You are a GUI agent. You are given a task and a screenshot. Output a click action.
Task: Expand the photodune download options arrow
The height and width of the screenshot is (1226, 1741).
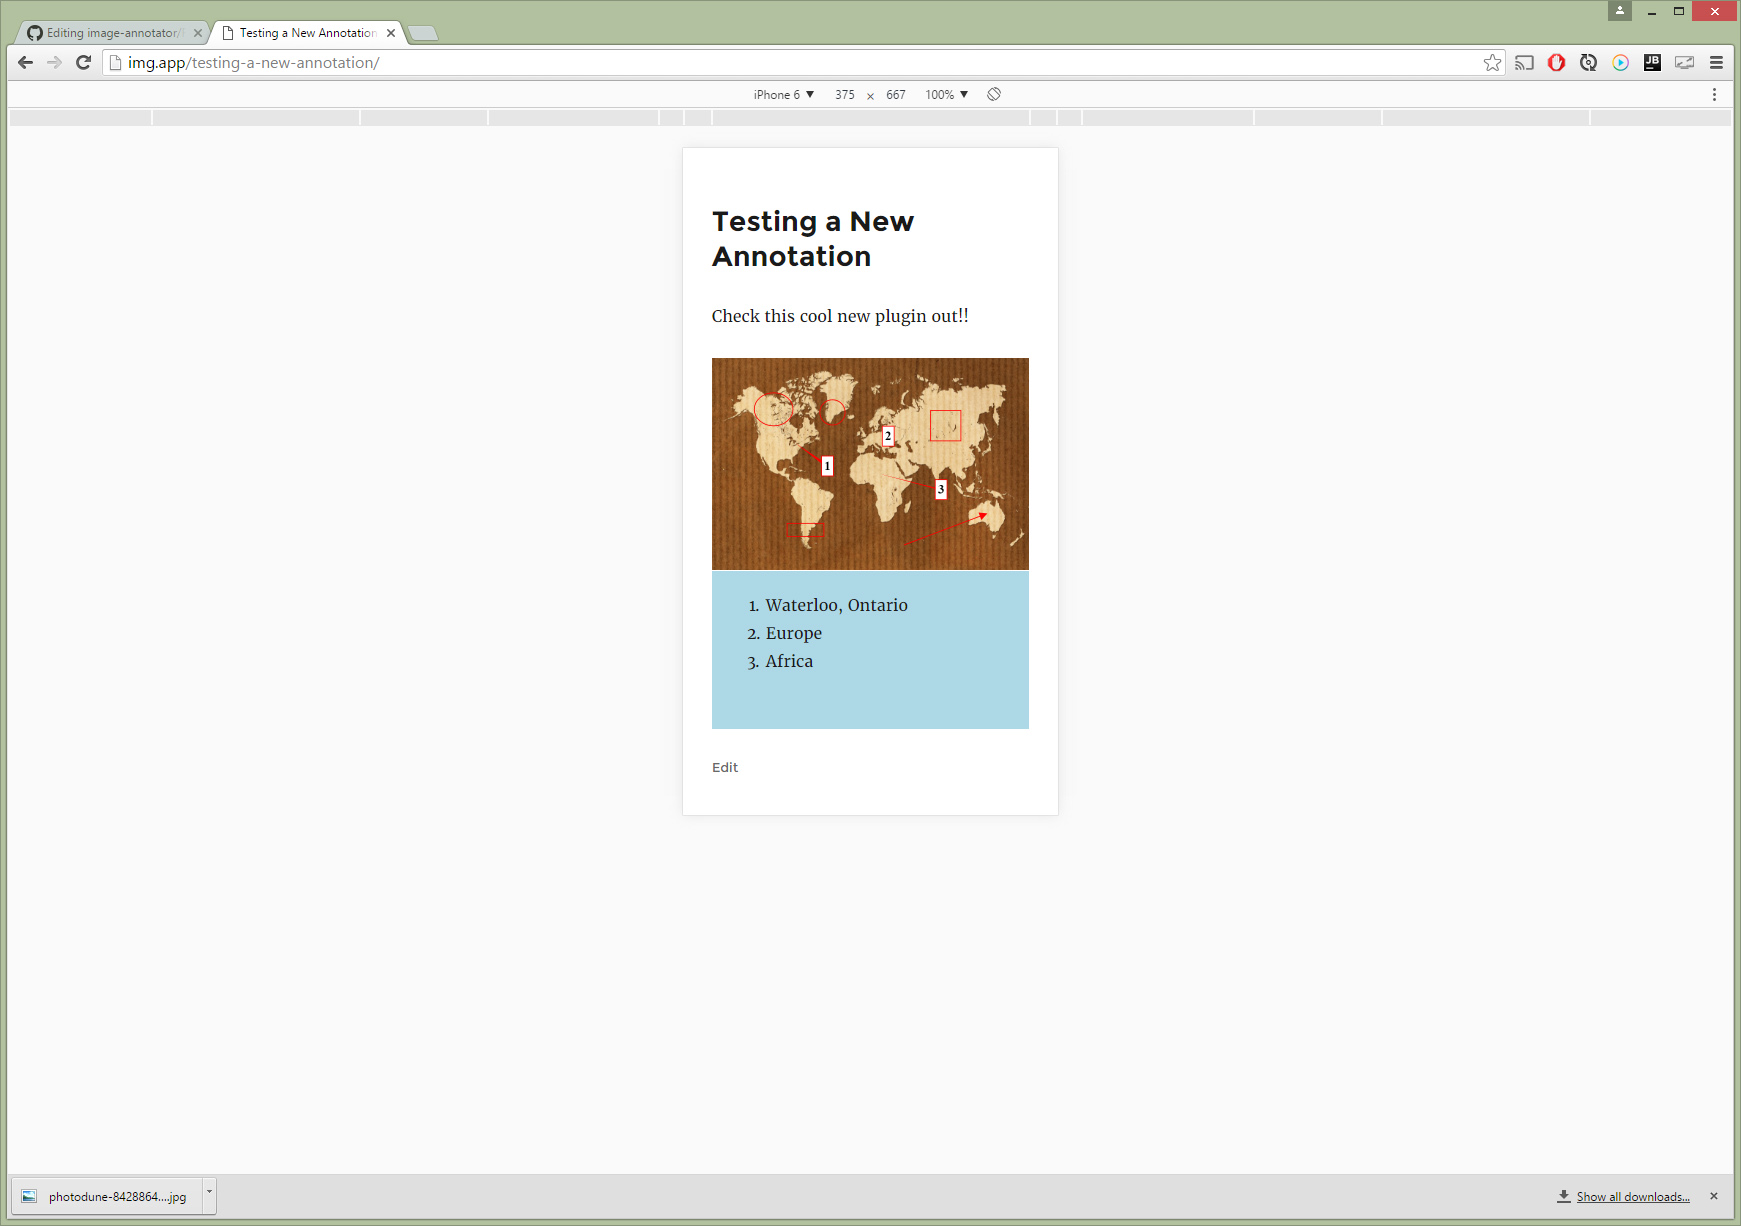[209, 1193]
